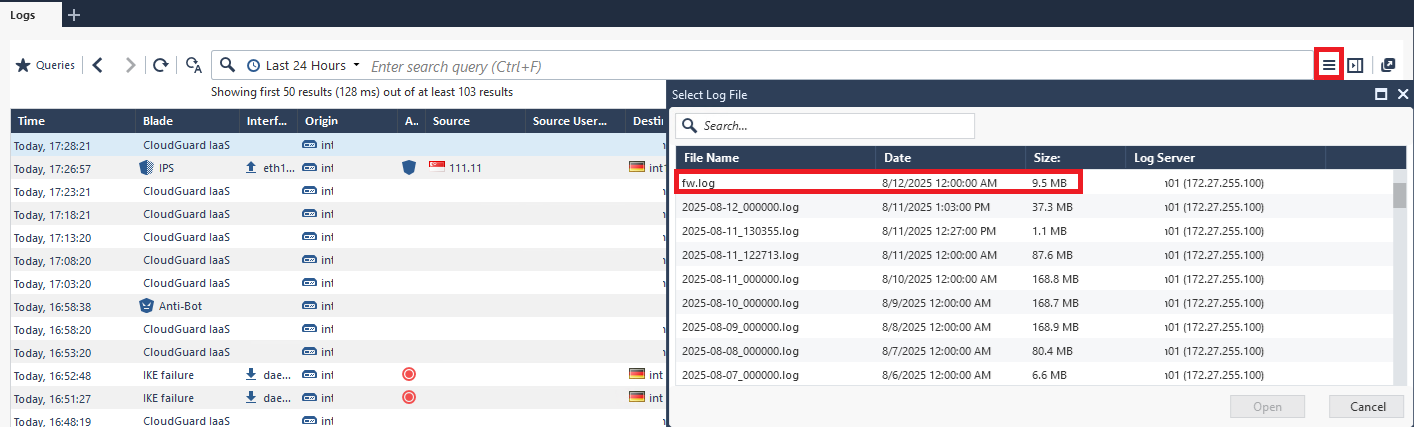The height and width of the screenshot is (427, 1414).
Task: Close the Select Log File dialog
Action: [1403, 94]
